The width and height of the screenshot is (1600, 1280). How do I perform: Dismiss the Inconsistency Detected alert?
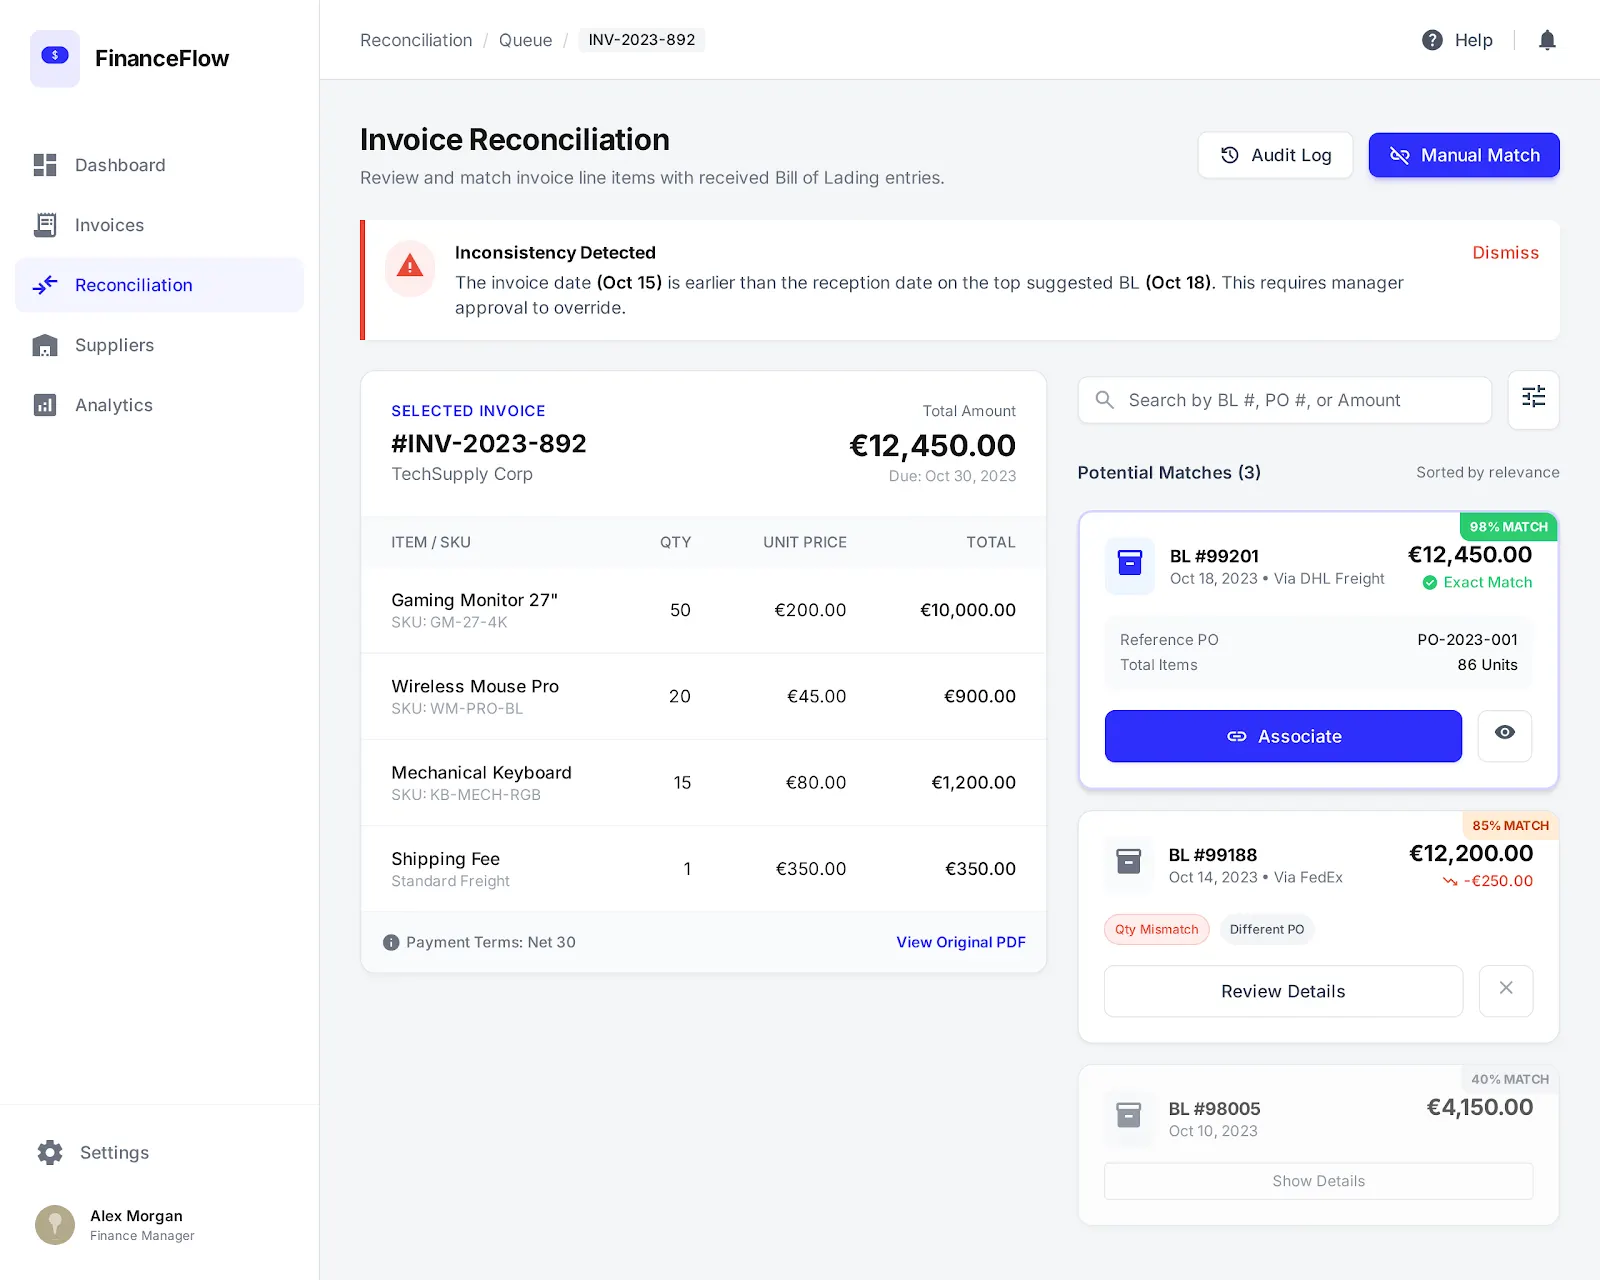(x=1505, y=253)
